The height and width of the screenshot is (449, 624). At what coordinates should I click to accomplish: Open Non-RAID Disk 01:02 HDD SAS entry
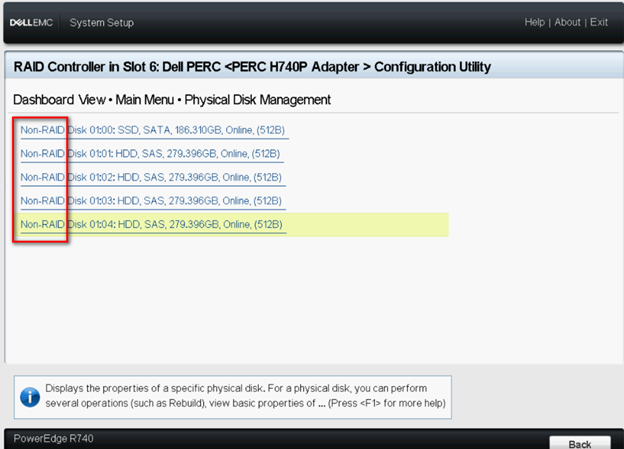(151, 177)
